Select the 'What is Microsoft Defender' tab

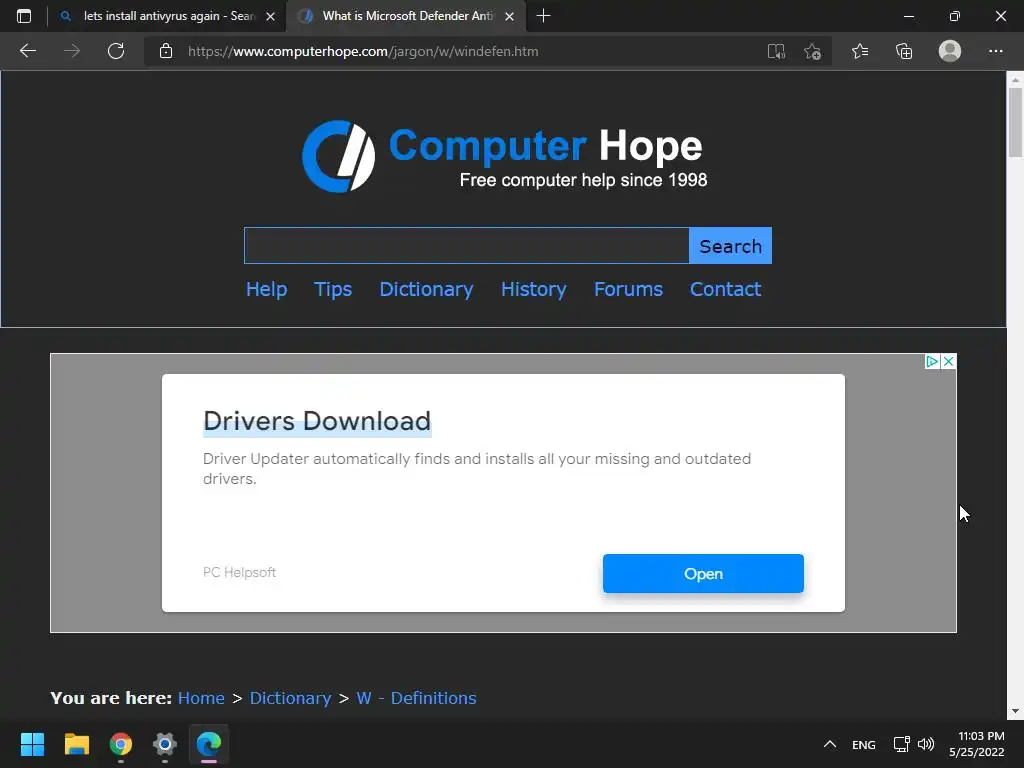(405, 16)
